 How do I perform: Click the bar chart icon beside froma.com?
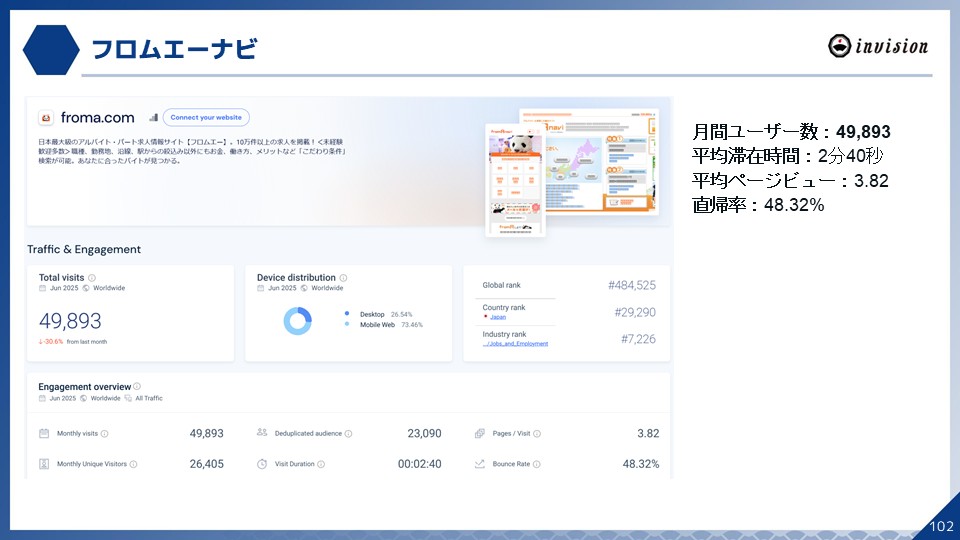153,118
